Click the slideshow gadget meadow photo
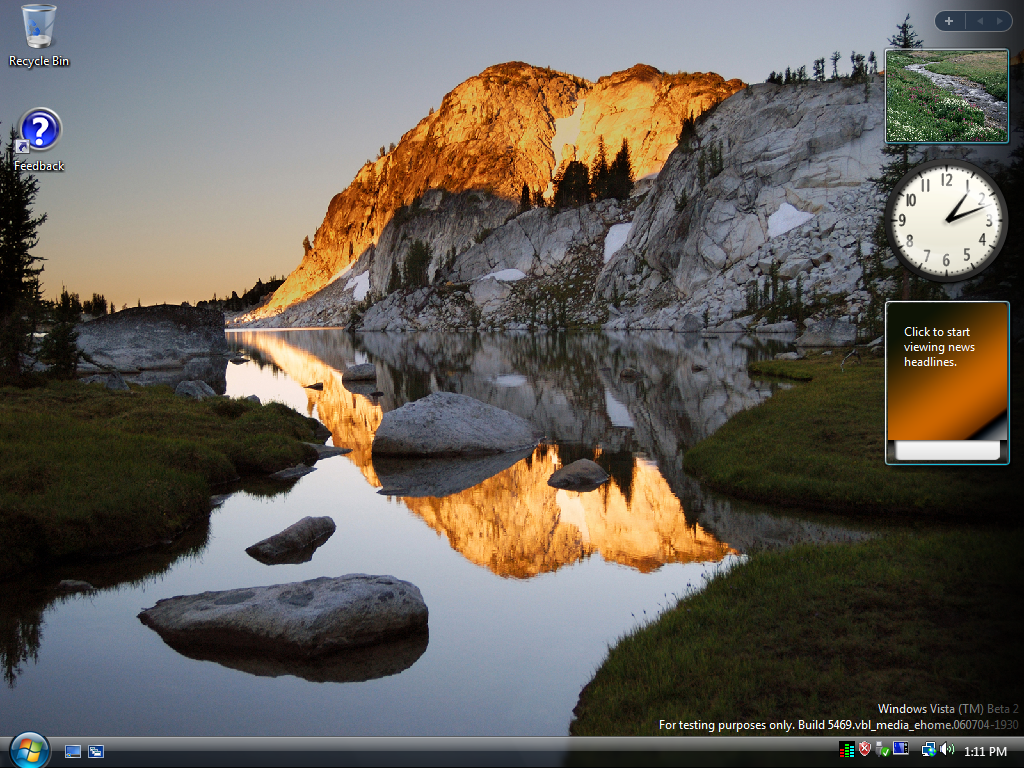 947,96
